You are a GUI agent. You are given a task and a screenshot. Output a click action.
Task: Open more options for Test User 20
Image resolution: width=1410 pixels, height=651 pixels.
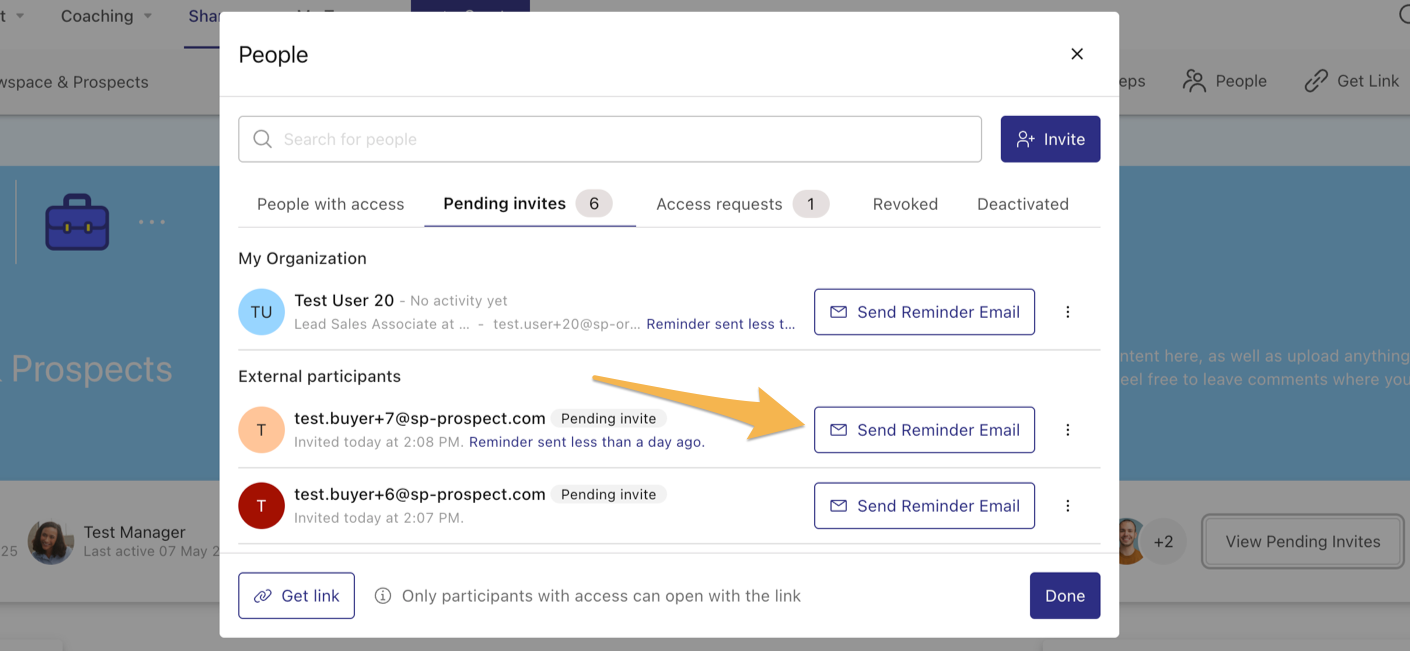click(1068, 312)
